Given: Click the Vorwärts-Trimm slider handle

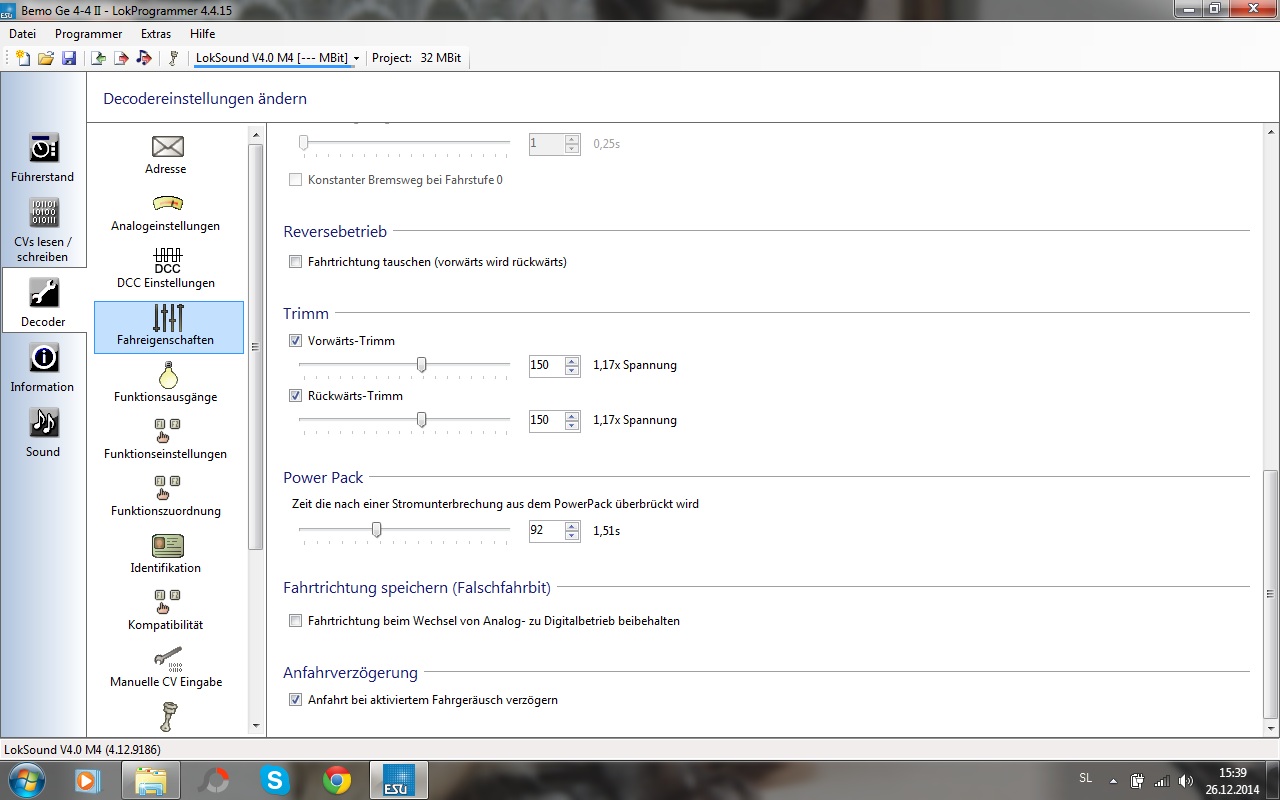Looking at the screenshot, I should [422, 365].
